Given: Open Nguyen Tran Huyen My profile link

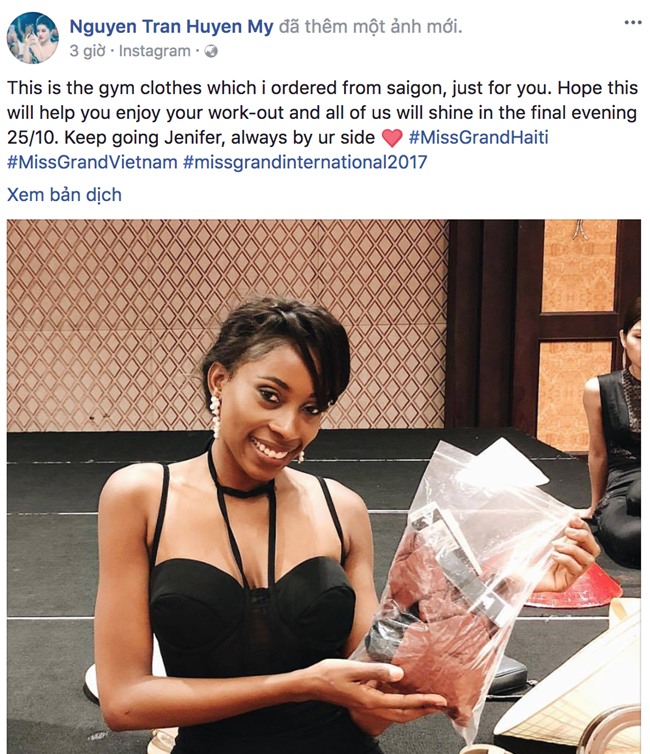Looking at the screenshot, I should (x=171, y=26).
